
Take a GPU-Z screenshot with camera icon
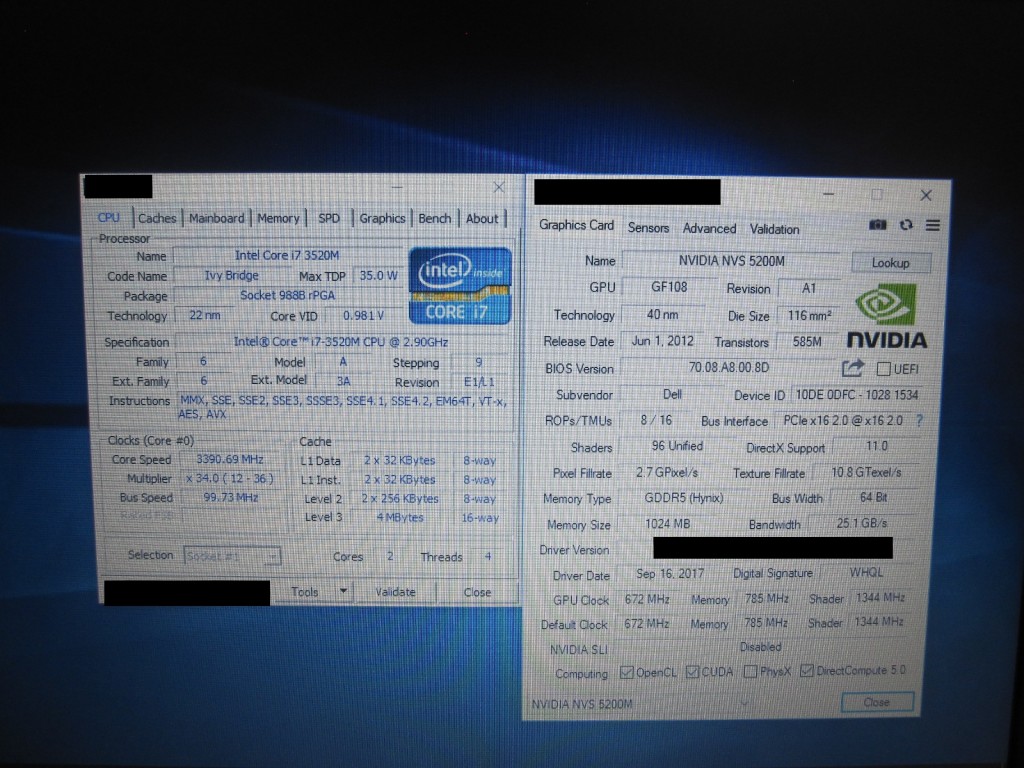click(x=877, y=226)
